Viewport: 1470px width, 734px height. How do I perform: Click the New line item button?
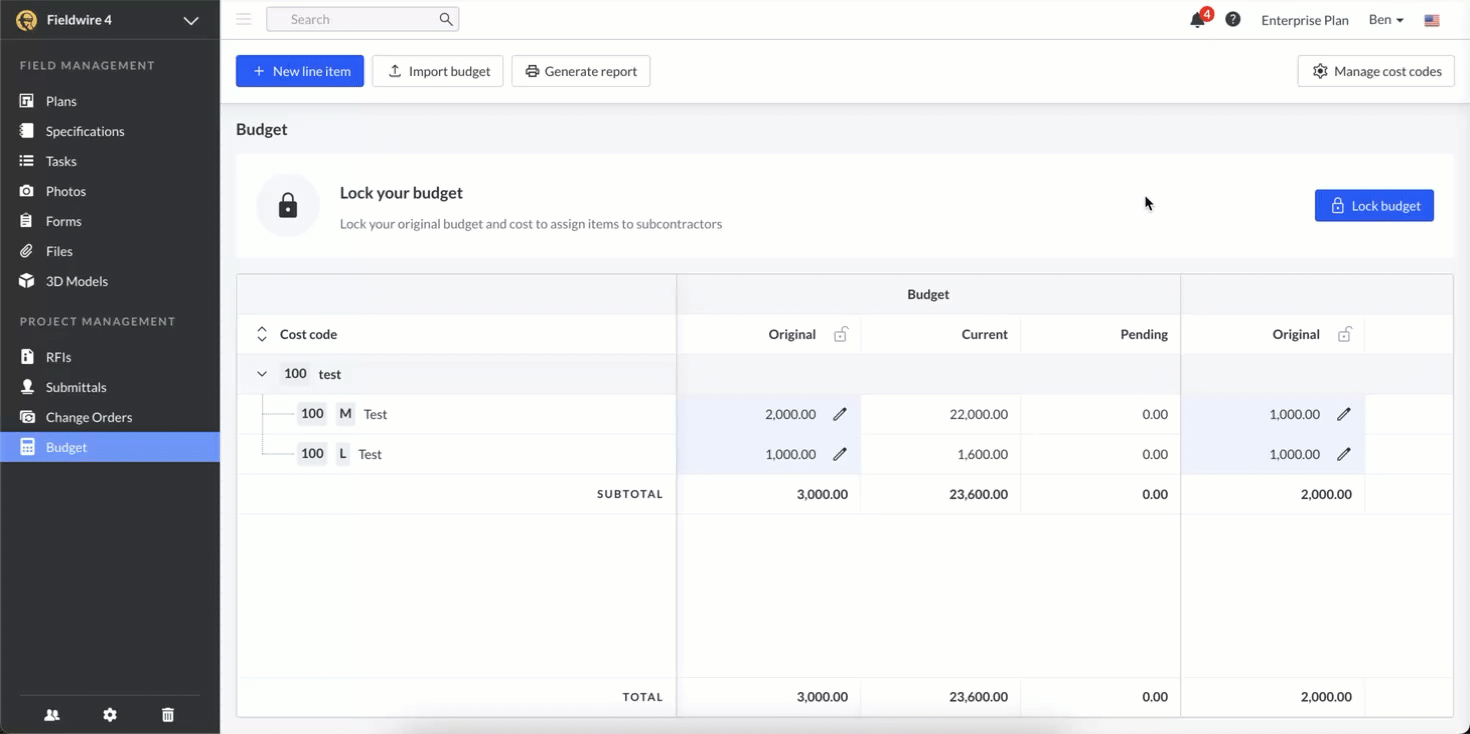click(300, 71)
